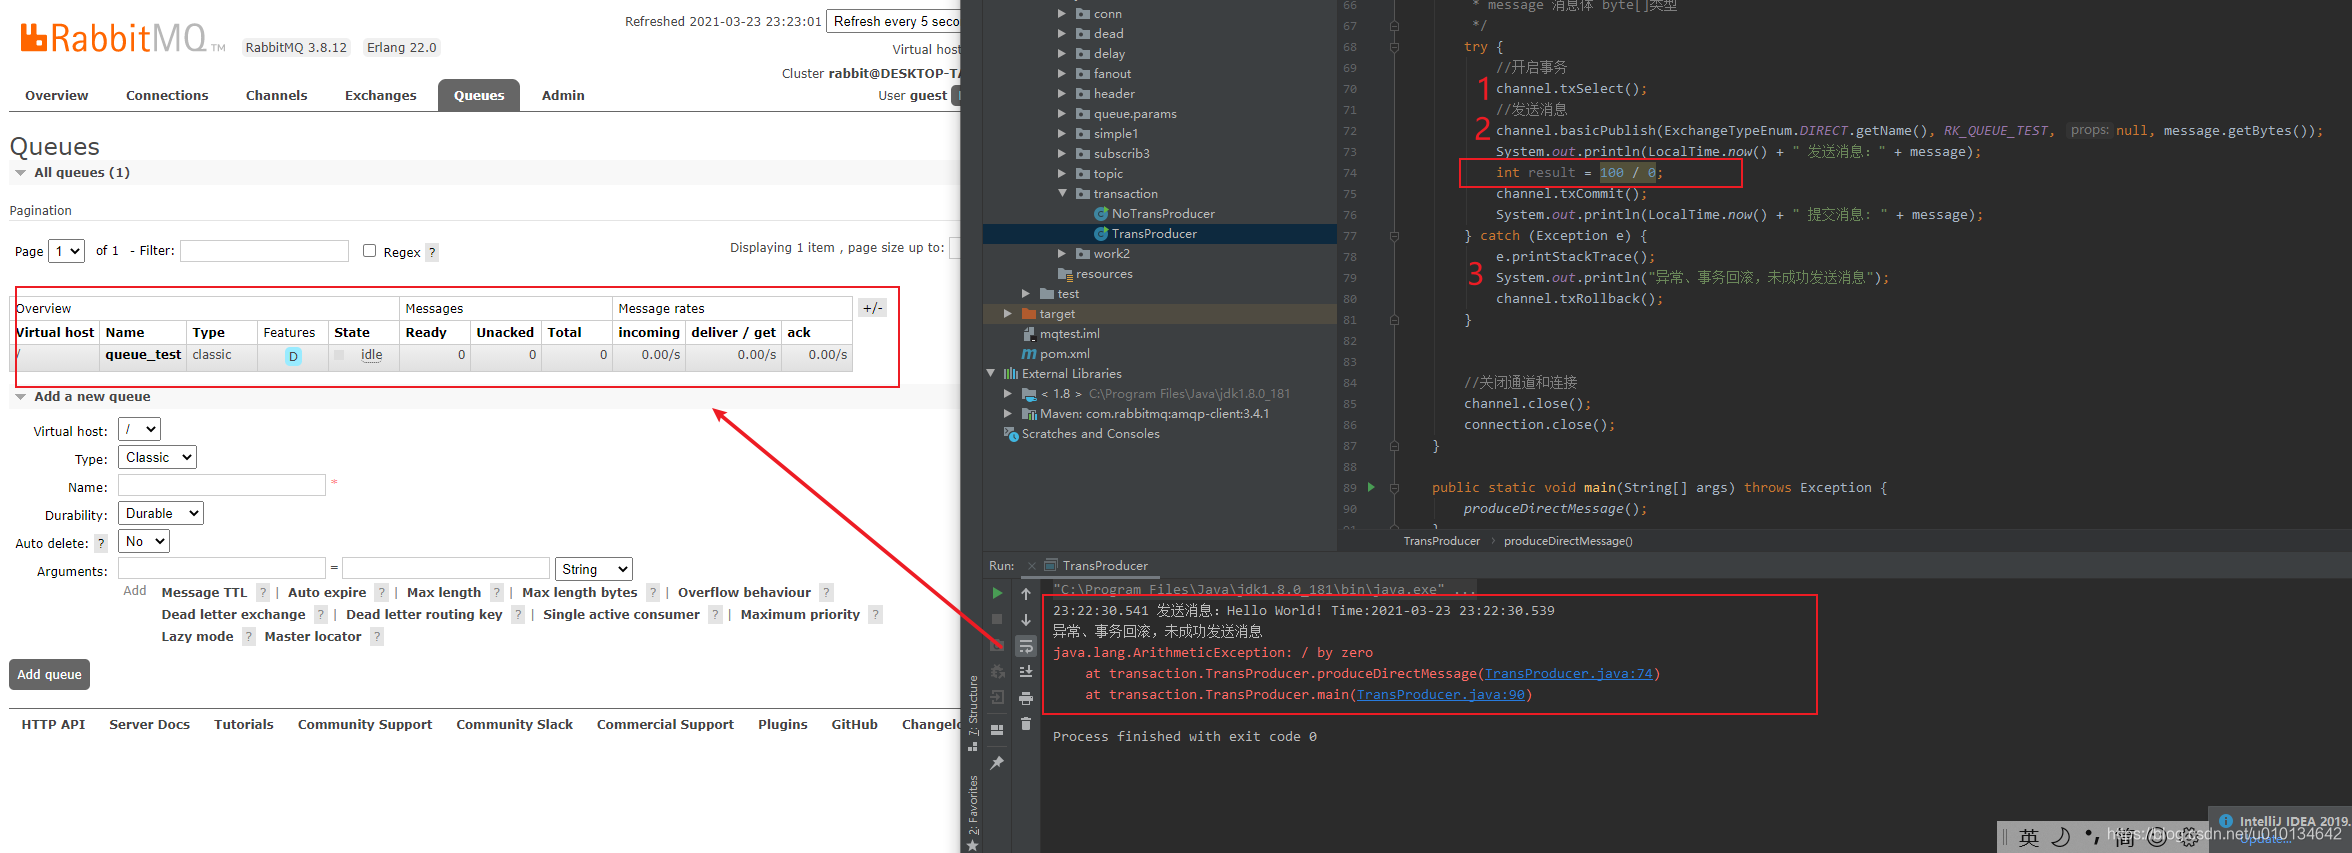2352x853 pixels.
Task: Click the RabbitMQ logo
Action: [x=123, y=39]
